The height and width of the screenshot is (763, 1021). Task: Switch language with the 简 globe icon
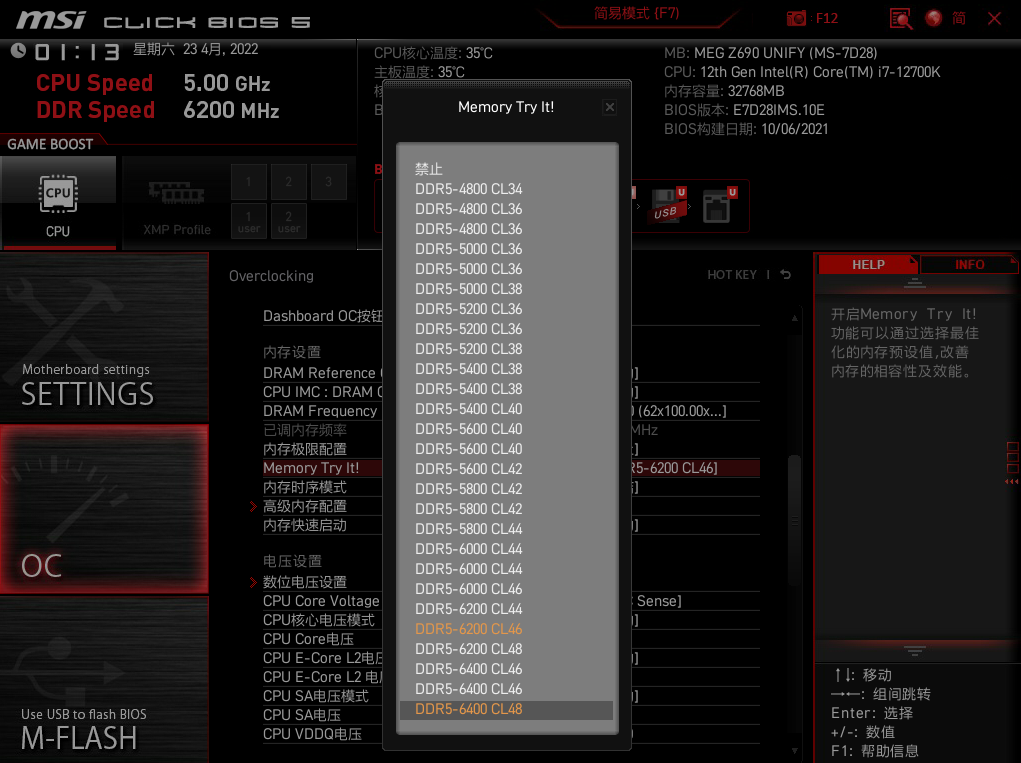940,18
